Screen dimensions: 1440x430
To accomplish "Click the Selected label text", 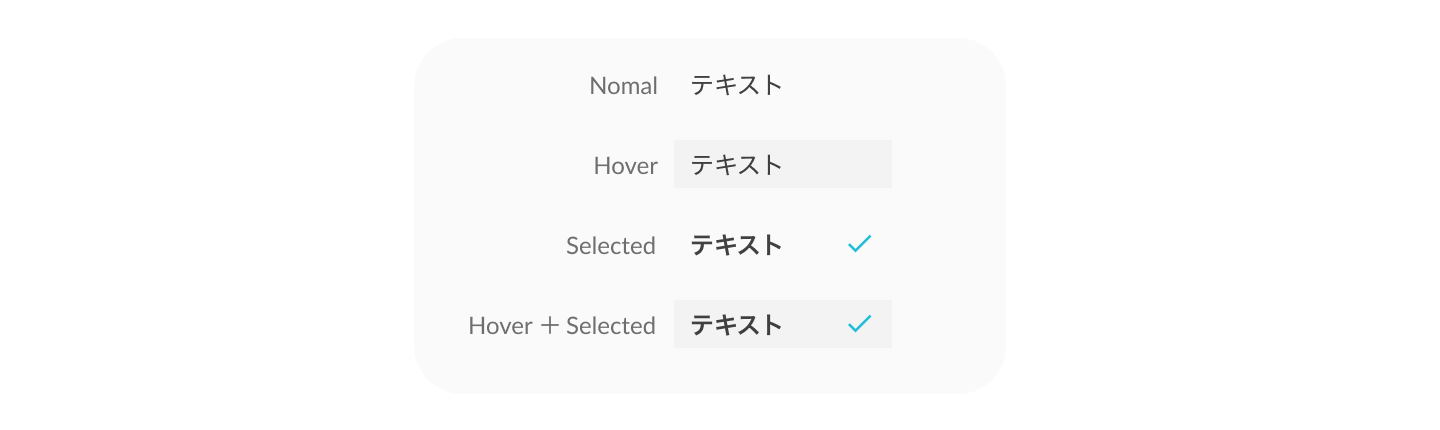I will coord(610,246).
